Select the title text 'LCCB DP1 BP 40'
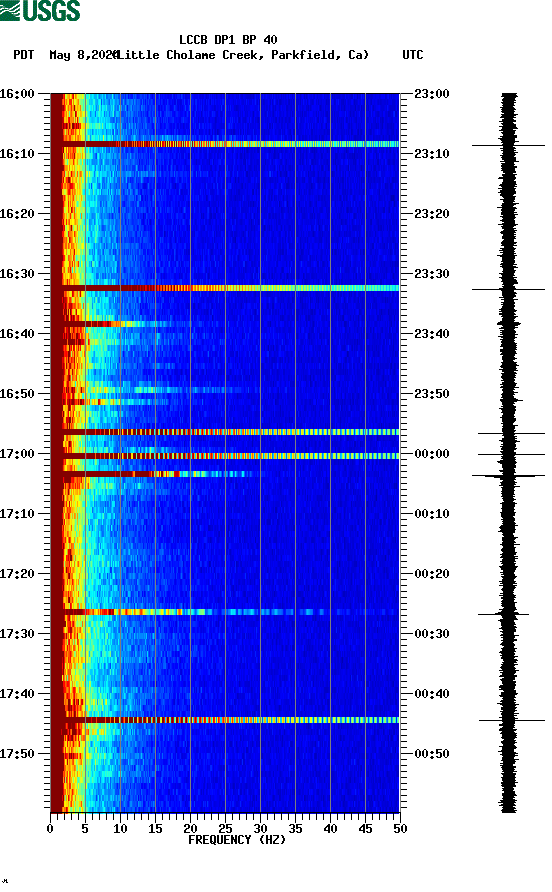Viewport: 552px width, 892px height. pyautogui.click(x=228, y=40)
